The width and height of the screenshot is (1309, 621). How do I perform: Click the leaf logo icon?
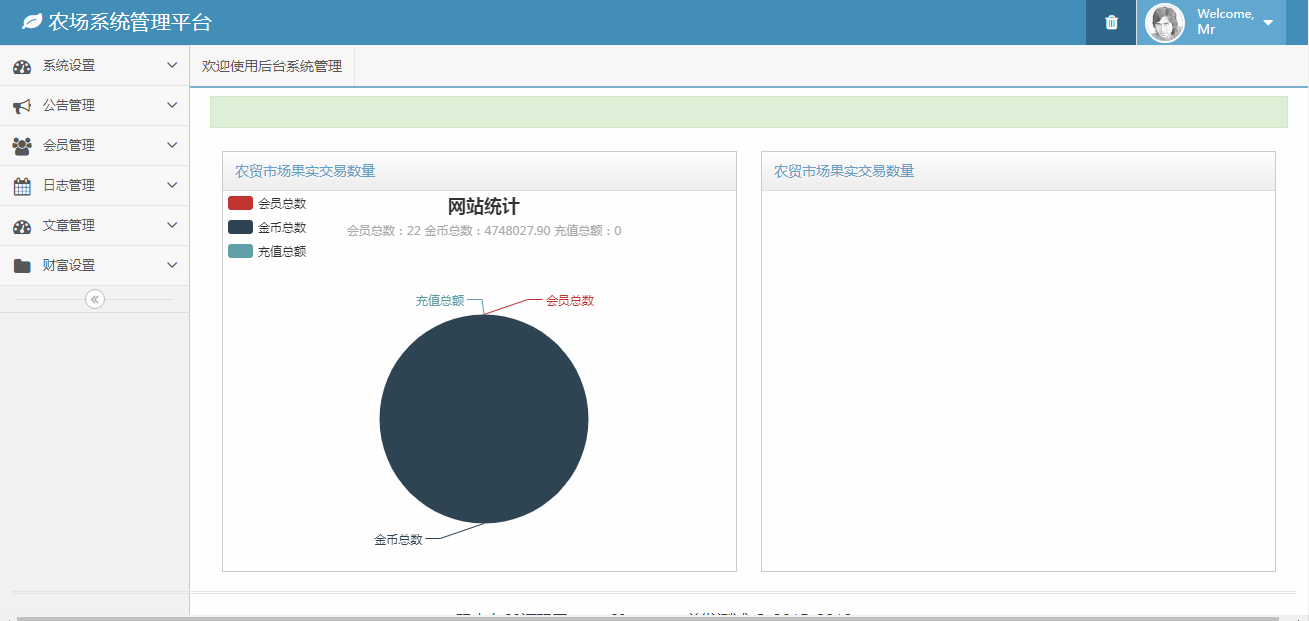coord(32,22)
